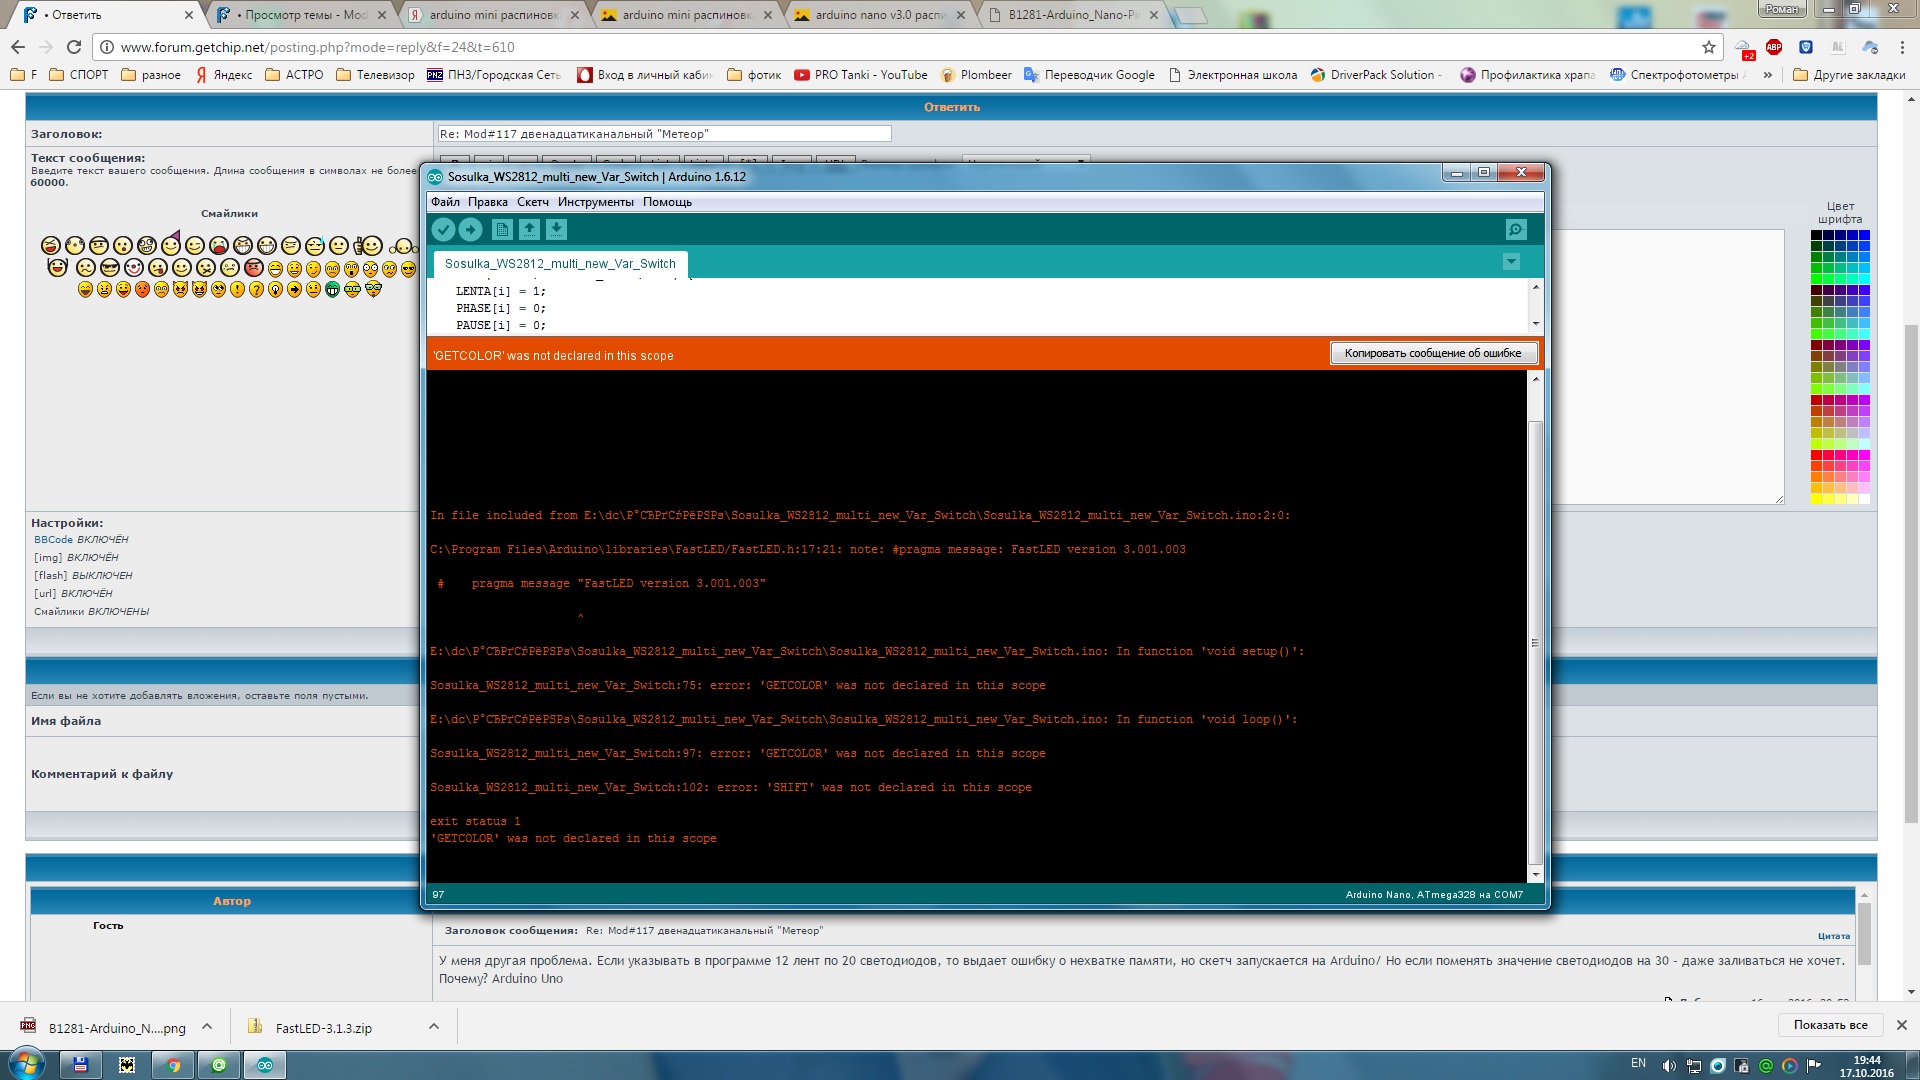1920x1080 pixels.
Task: Reload the page in Chrome
Action: pyautogui.click(x=74, y=47)
